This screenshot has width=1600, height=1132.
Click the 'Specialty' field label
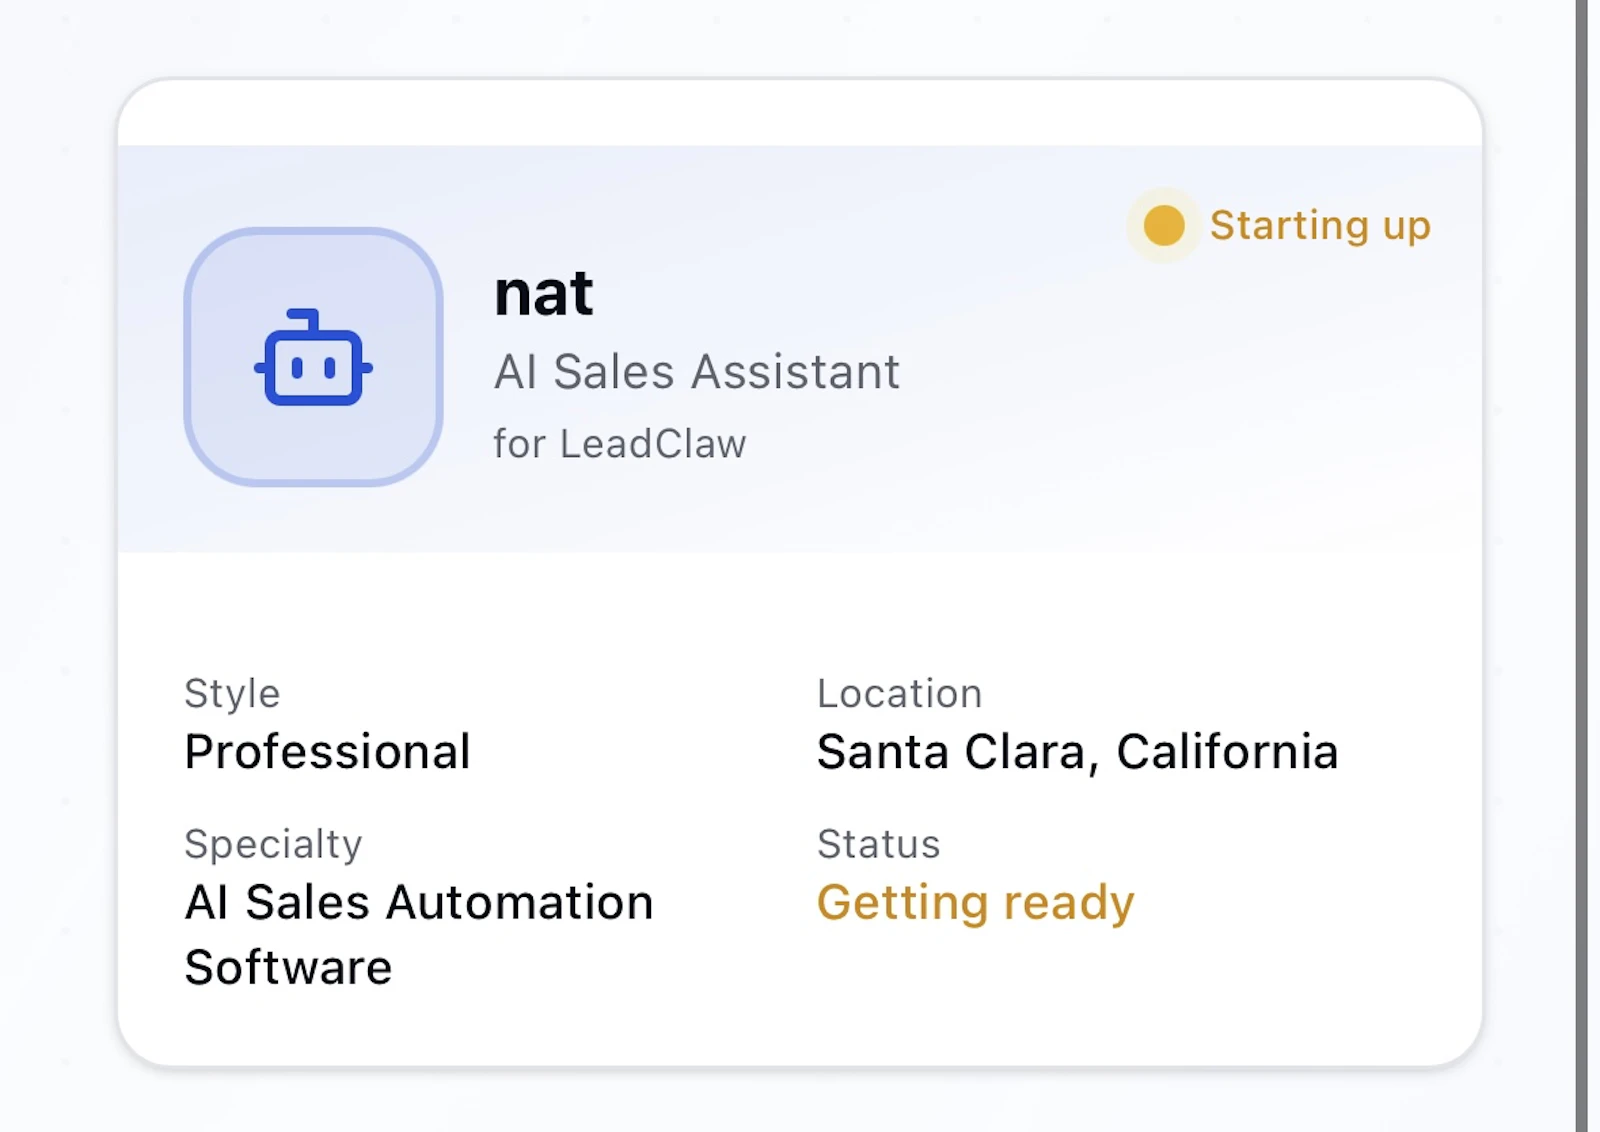click(273, 845)
